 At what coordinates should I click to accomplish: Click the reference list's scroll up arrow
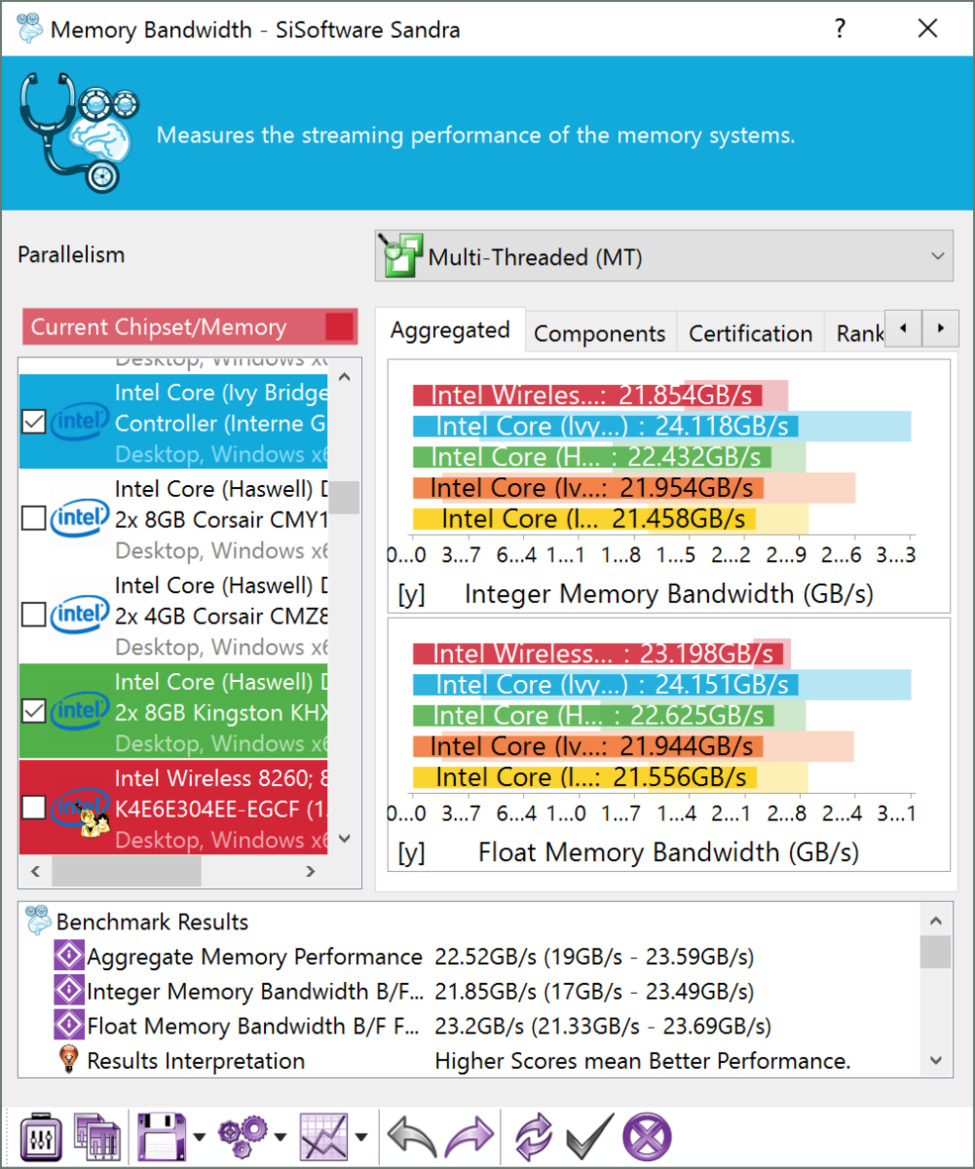pyautogui.click(x=344, y=377)
